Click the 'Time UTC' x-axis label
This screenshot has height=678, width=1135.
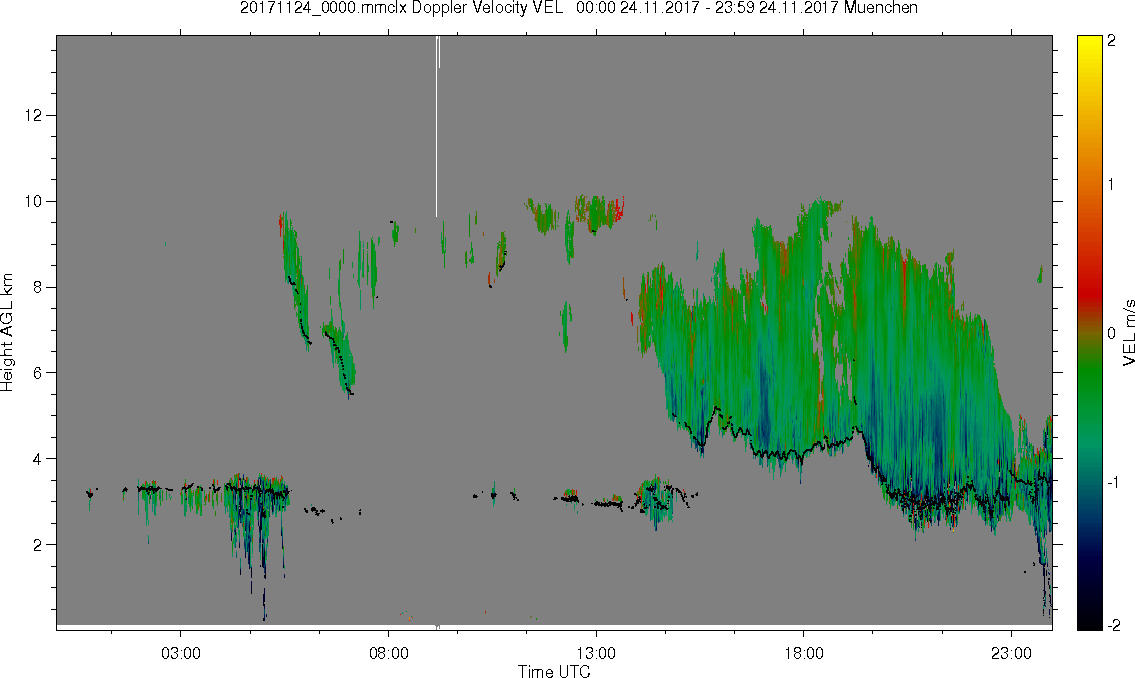point(554,671)
